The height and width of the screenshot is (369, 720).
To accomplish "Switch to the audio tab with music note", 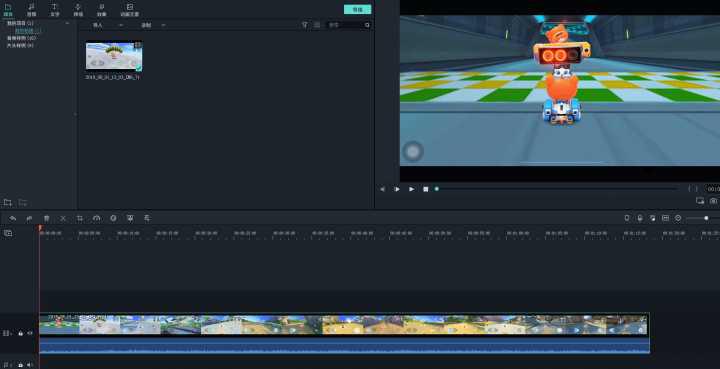I will 31,10.
